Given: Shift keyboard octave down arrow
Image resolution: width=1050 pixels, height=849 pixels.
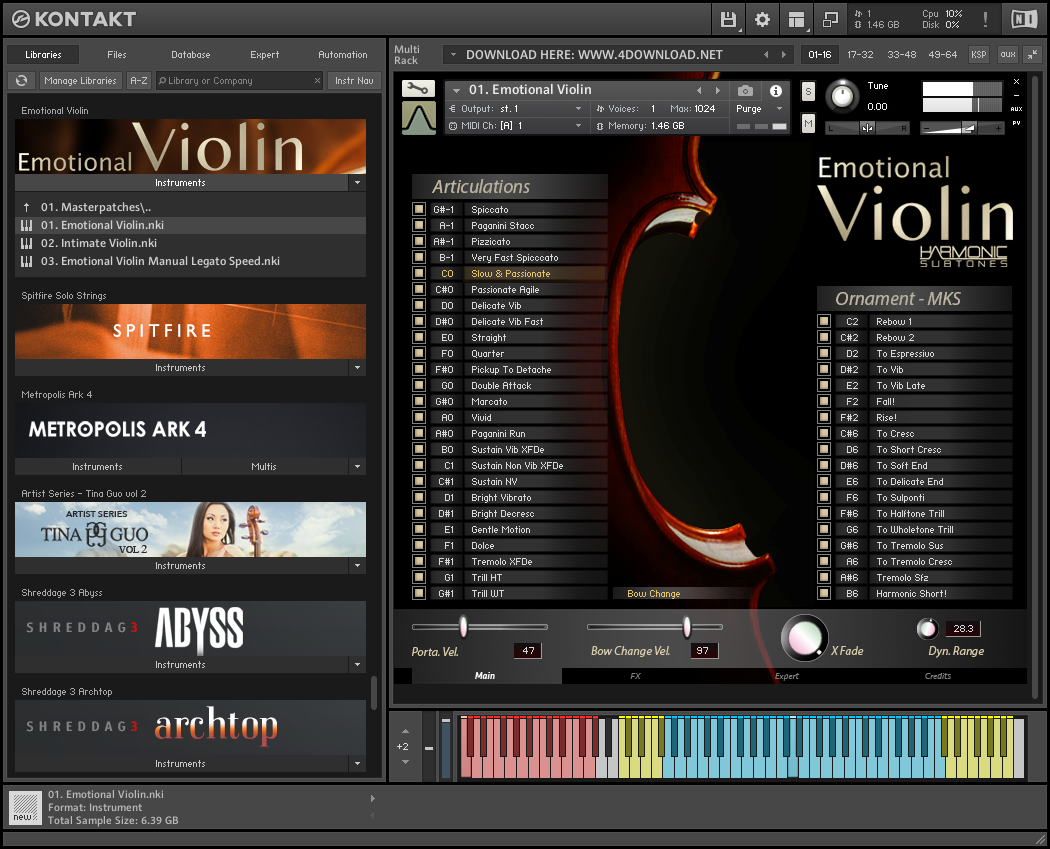Looking at the screenshot, I should 405,762.
